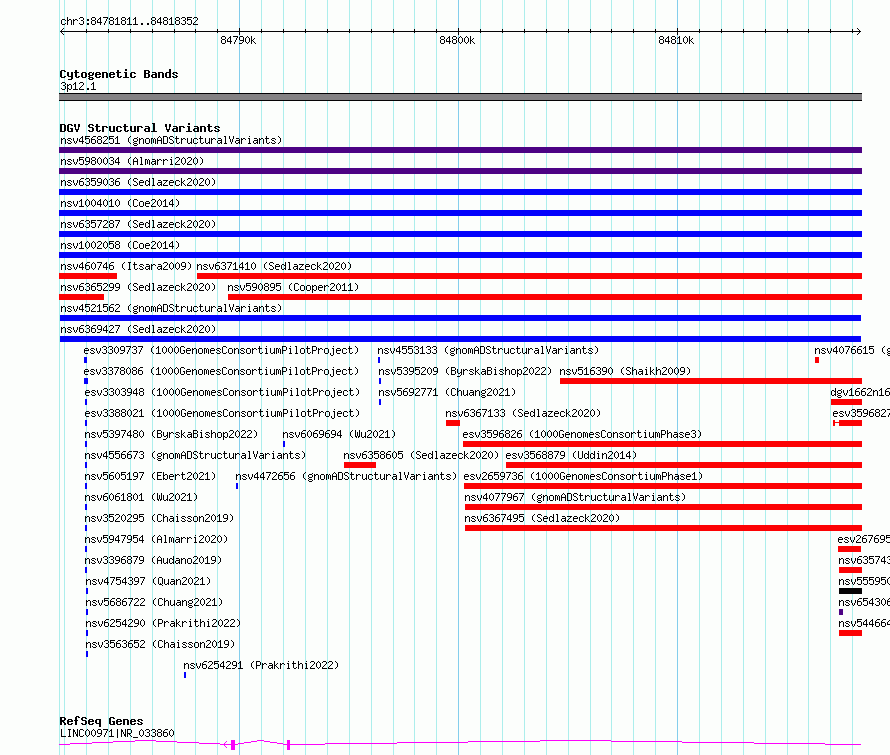Select nsv6365299 (Sedlazeck2020) label

pyautogui.click(x=138, y=287)
